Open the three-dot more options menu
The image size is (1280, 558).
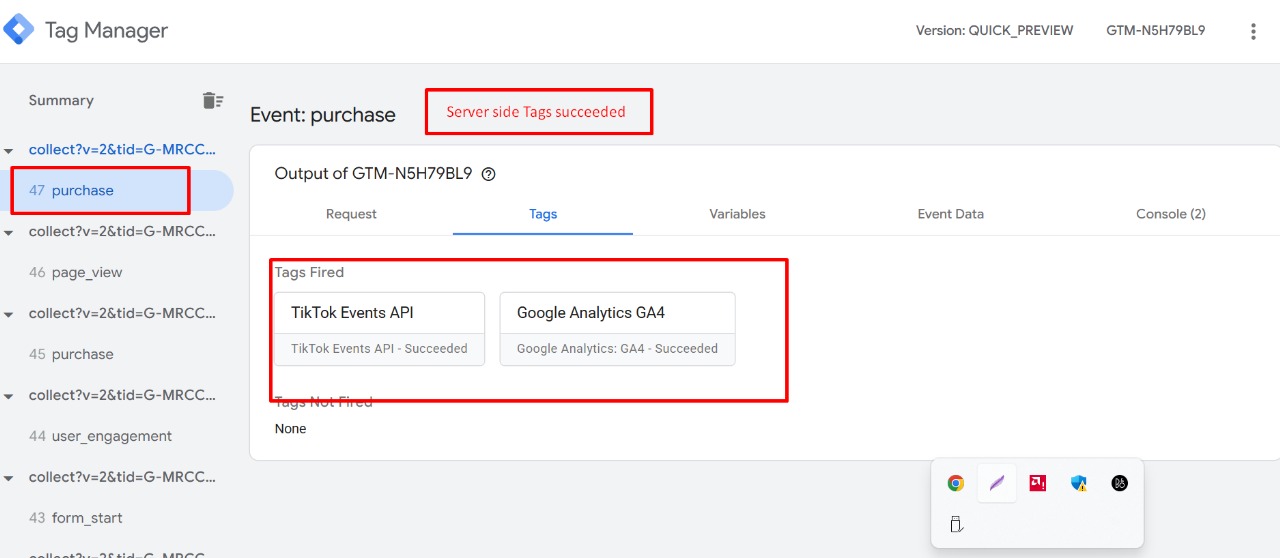pyautogui.click(x=1253, y=31)
